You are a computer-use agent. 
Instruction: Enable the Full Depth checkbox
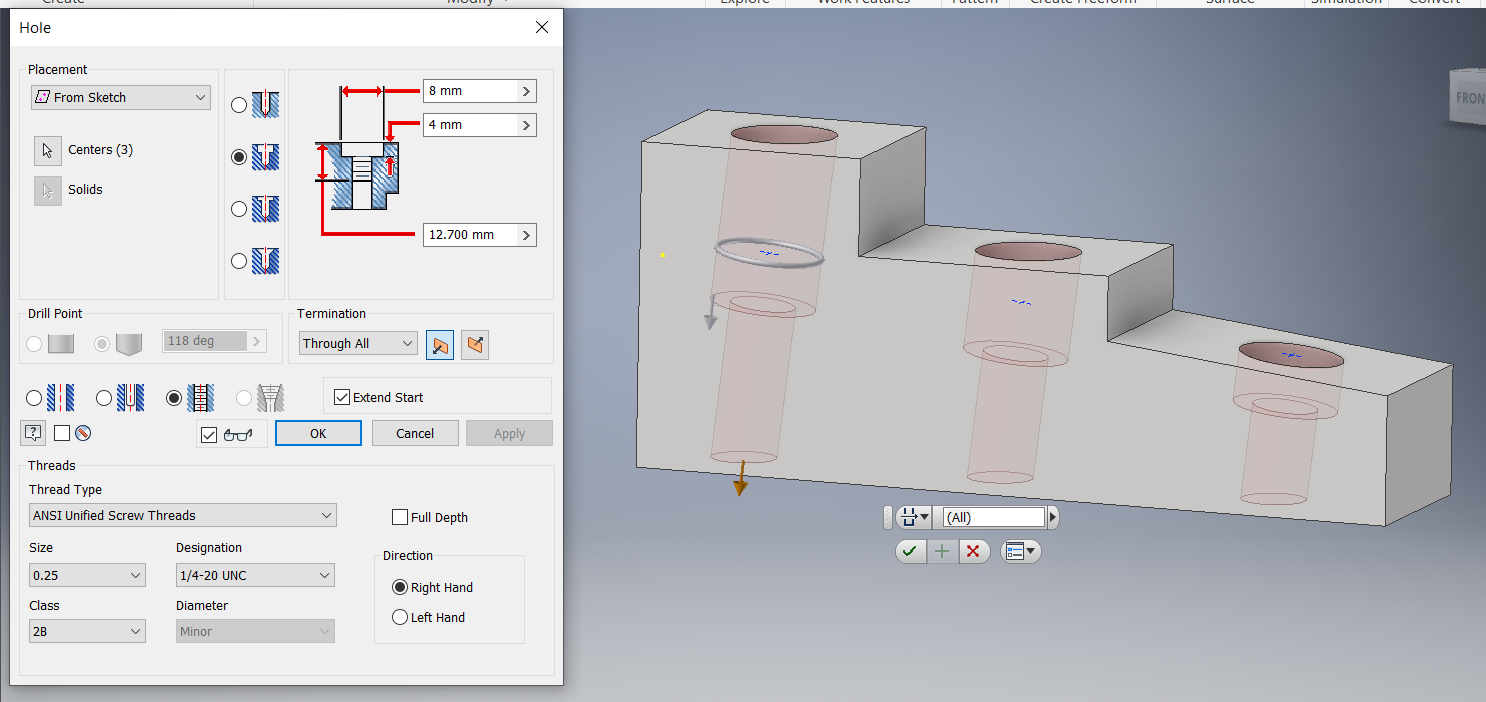[x=400, y=517]
